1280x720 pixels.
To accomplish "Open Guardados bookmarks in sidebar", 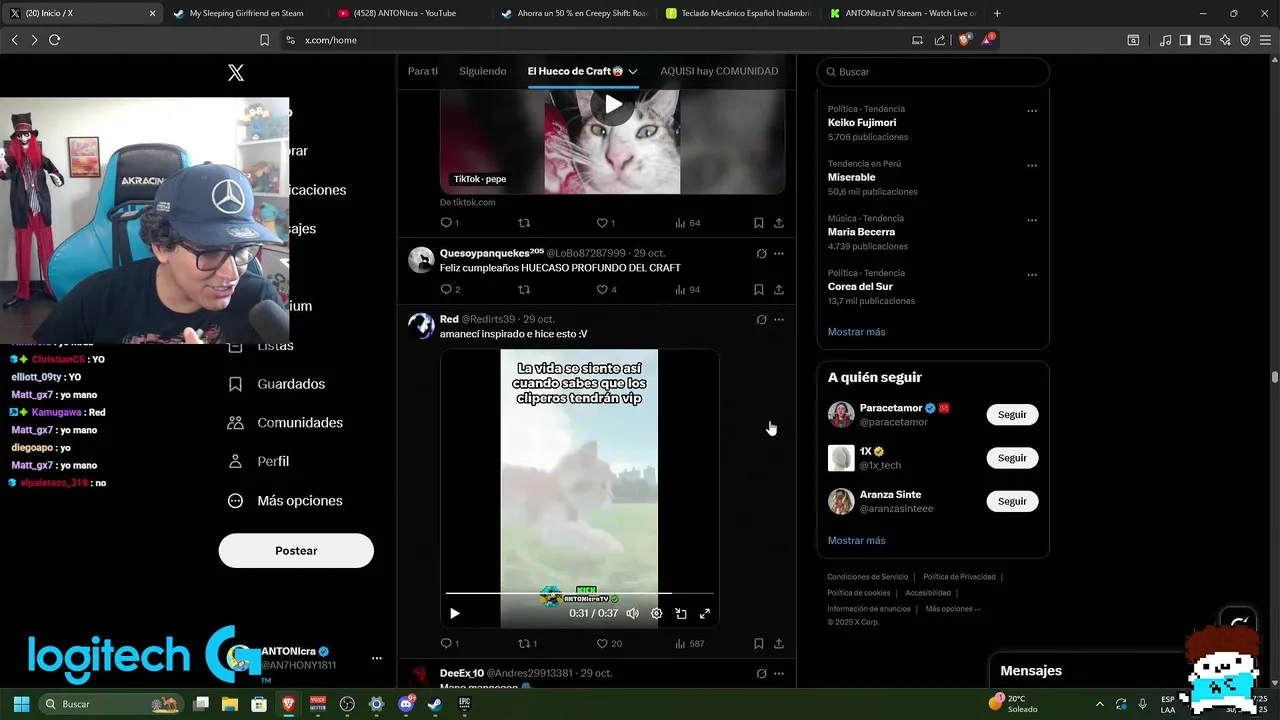I will point(277,384).
